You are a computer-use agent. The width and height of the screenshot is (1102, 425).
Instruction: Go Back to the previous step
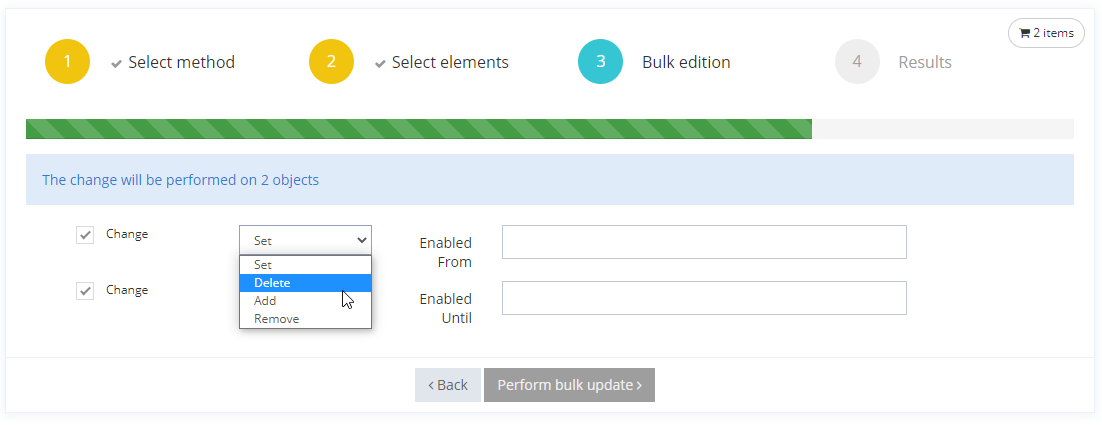(447, 385)
